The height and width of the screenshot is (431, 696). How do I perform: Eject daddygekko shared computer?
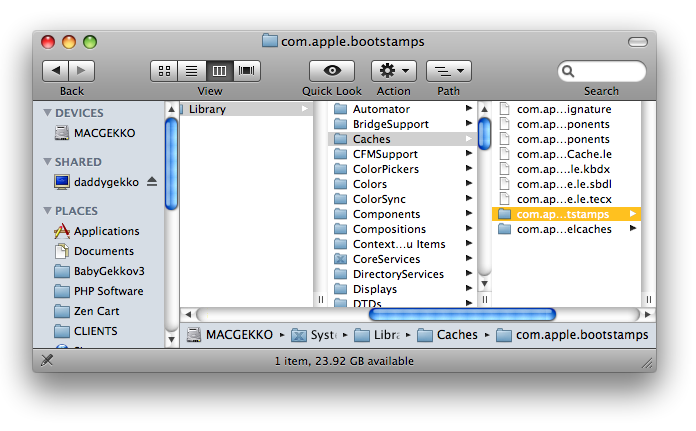[x=152, y=182]
